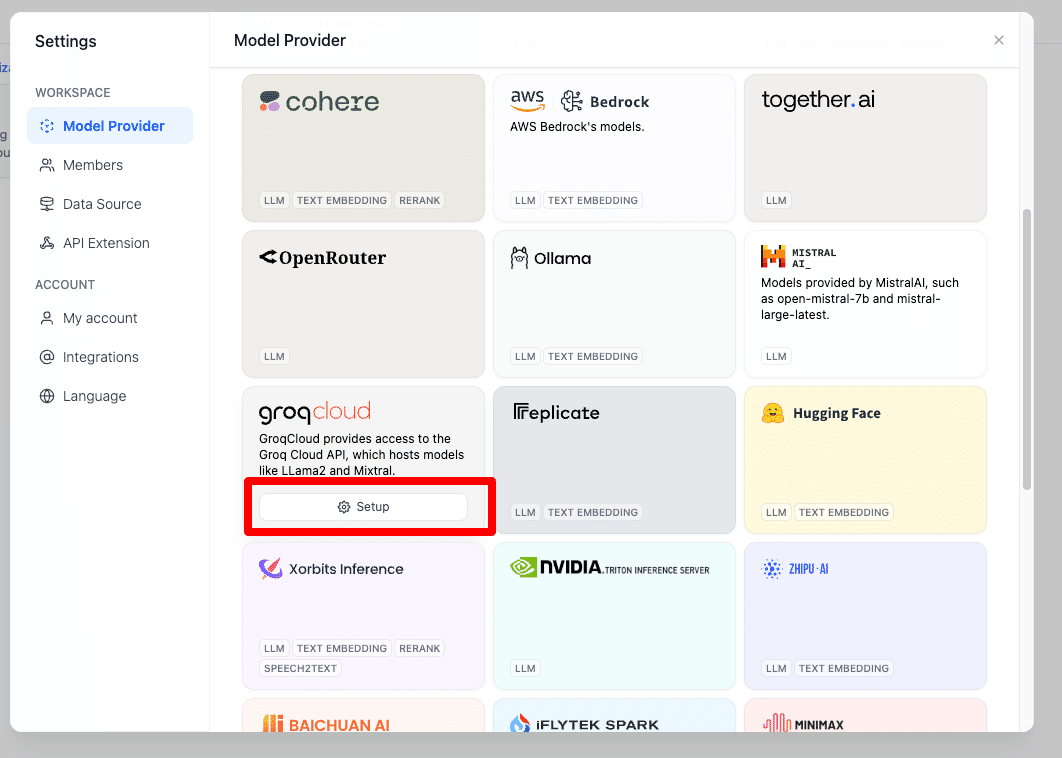This screenshot has width=1062, height=758.
Task: Click the Setup button for GroqCloud
Action: (364, 507)
